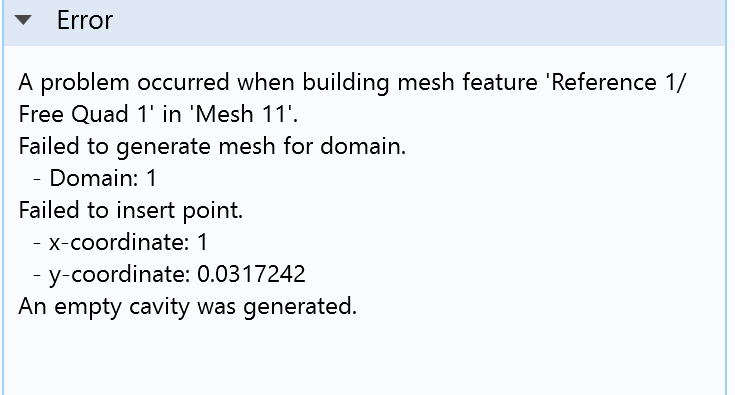Click the 'A problem occurred' line
Screen dimensions: 735x395
click(x=352, y=82)
